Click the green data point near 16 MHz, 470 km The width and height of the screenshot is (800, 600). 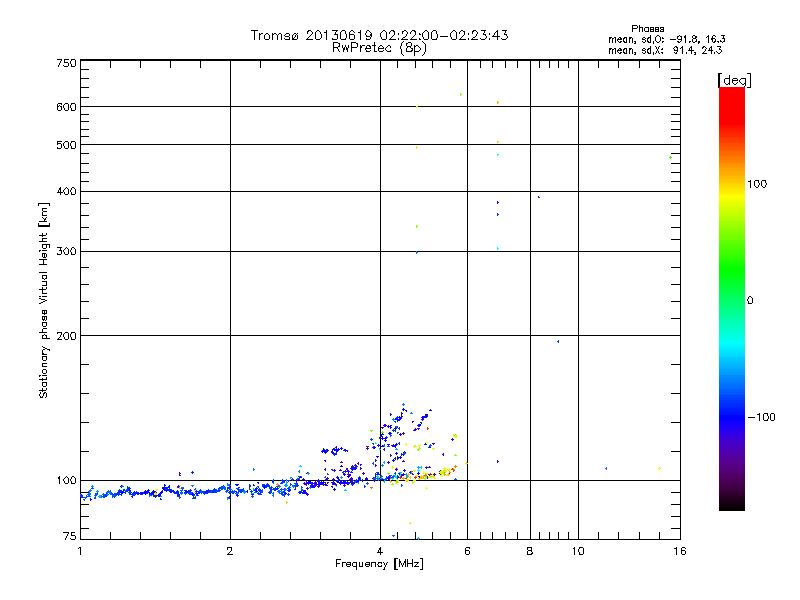tap(670, 158)
